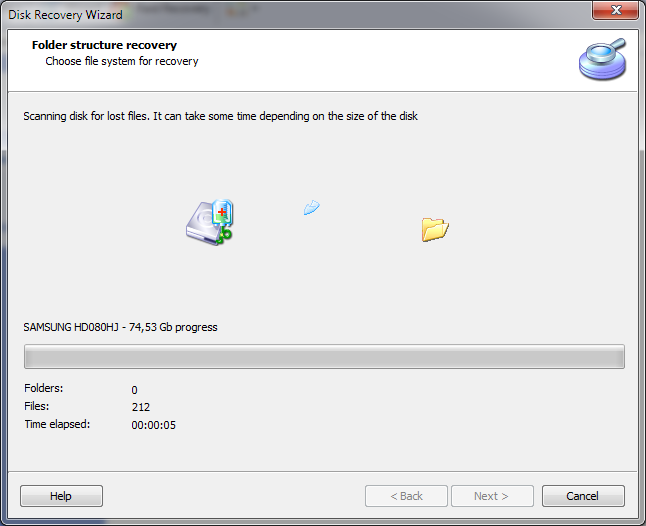Click the Files count value 212
Image resolution: width=646 pixels, height=526 pixels.
[141, 407]
